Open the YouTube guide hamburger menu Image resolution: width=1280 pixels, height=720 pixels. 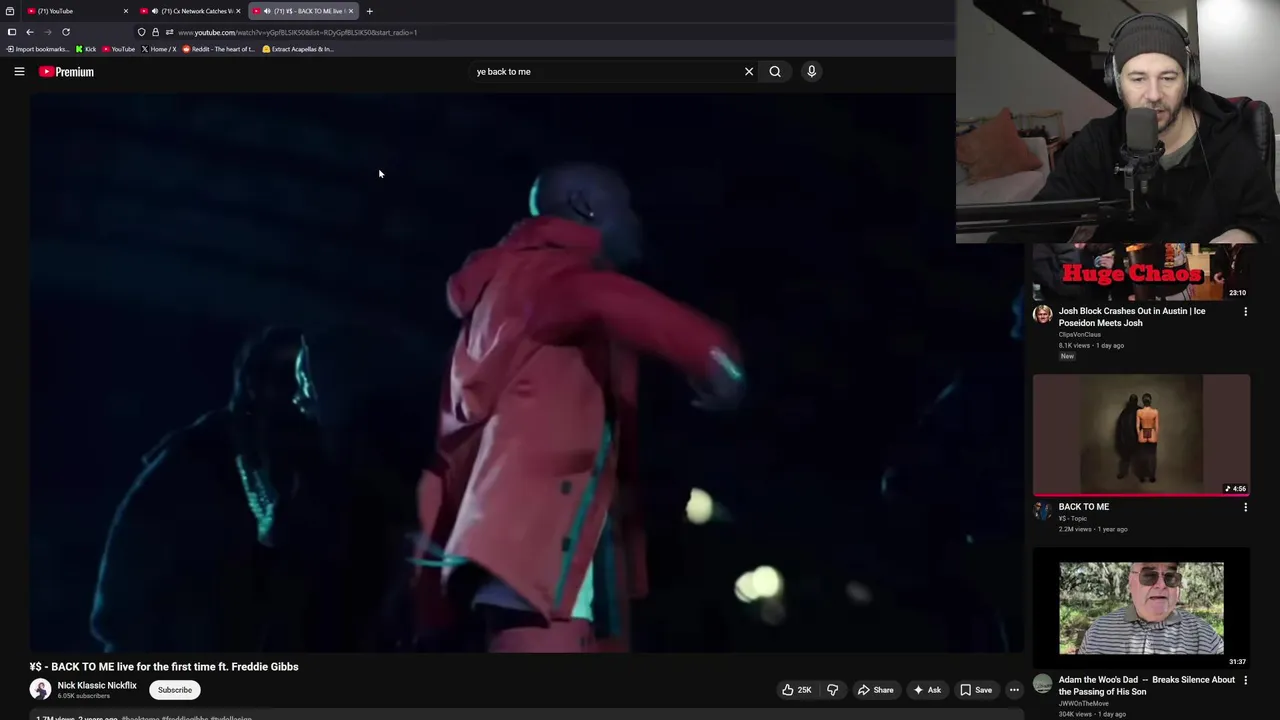(19, 71)
